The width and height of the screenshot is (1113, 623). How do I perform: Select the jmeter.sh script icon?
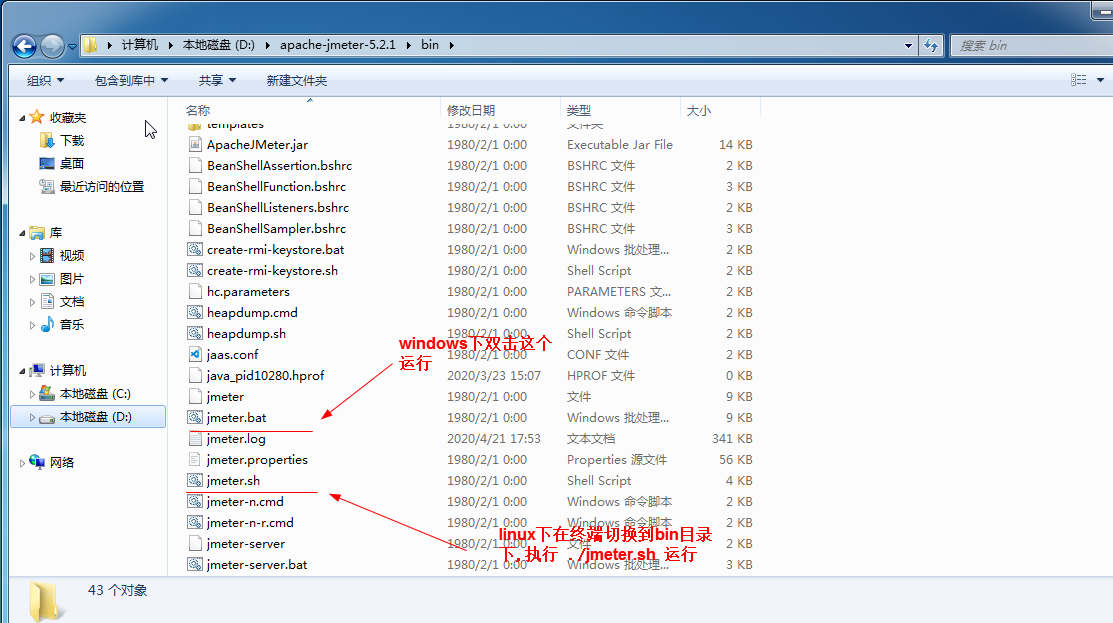pyautogui.click(x=195, y=481)
